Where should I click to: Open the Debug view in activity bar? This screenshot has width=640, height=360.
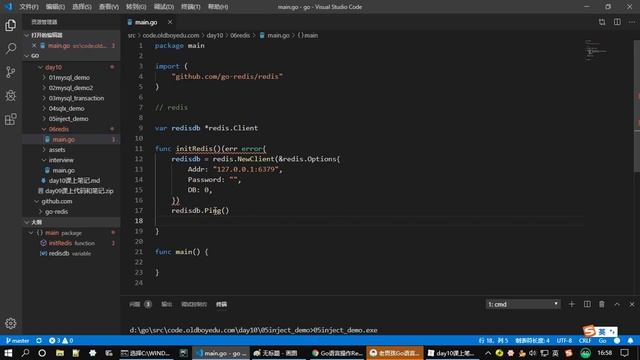[x=11, y=96]
